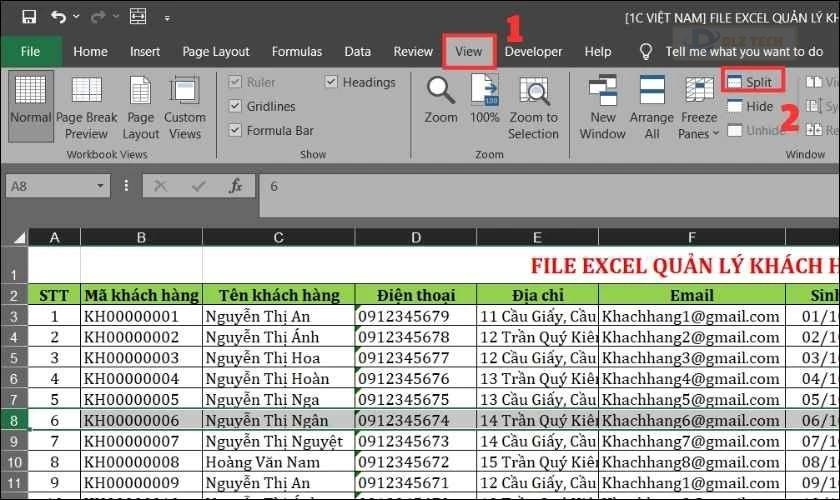Click the Enter checkmark in formula bar

tap(198, 186)
